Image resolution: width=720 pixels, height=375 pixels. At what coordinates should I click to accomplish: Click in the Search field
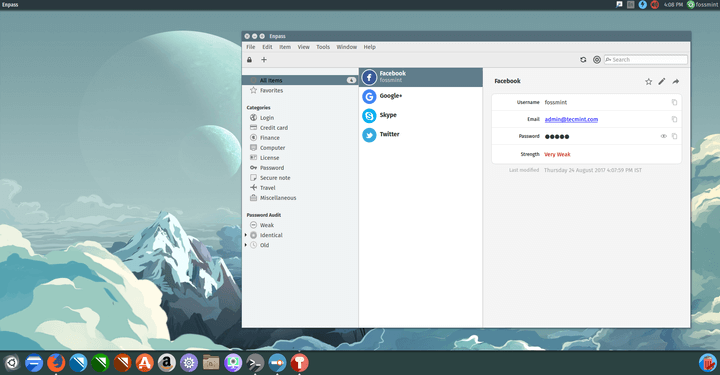[x=646, y=60]
